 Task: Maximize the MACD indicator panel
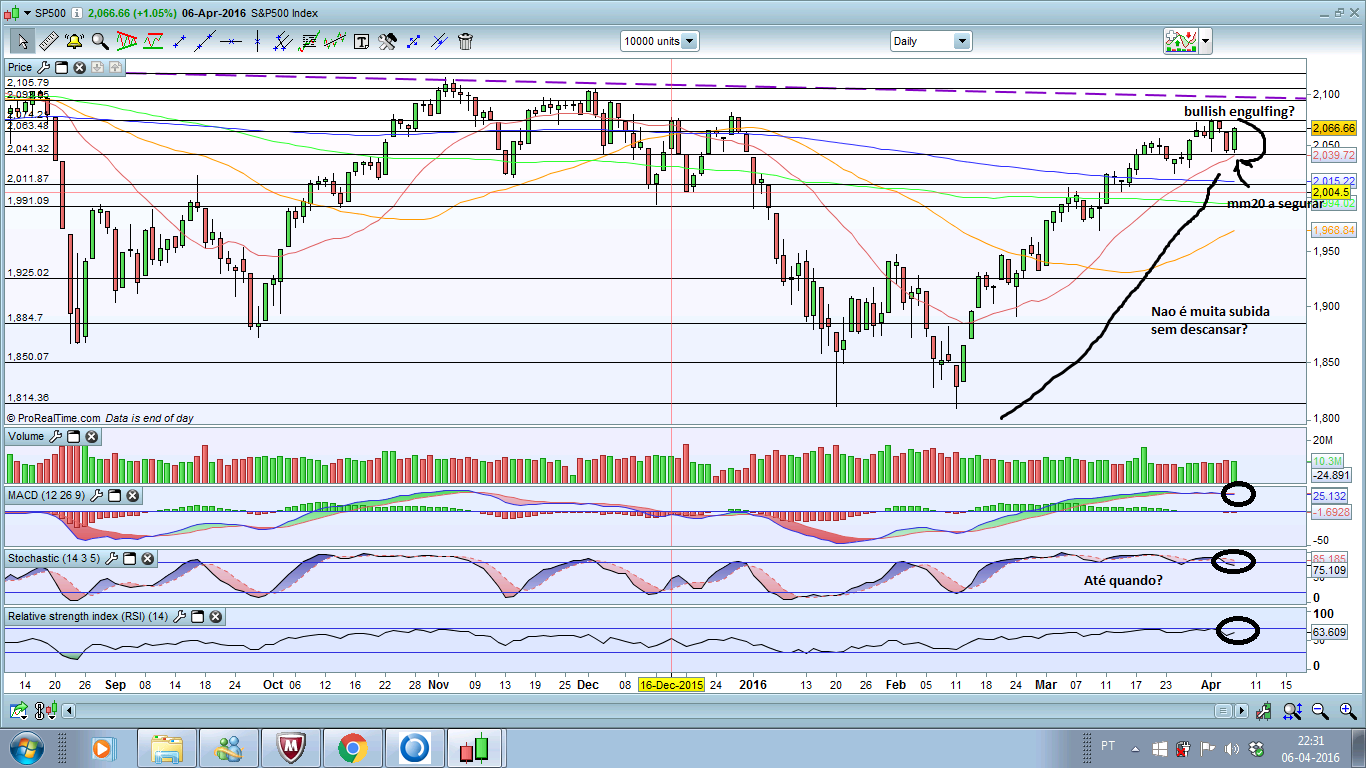114,495
